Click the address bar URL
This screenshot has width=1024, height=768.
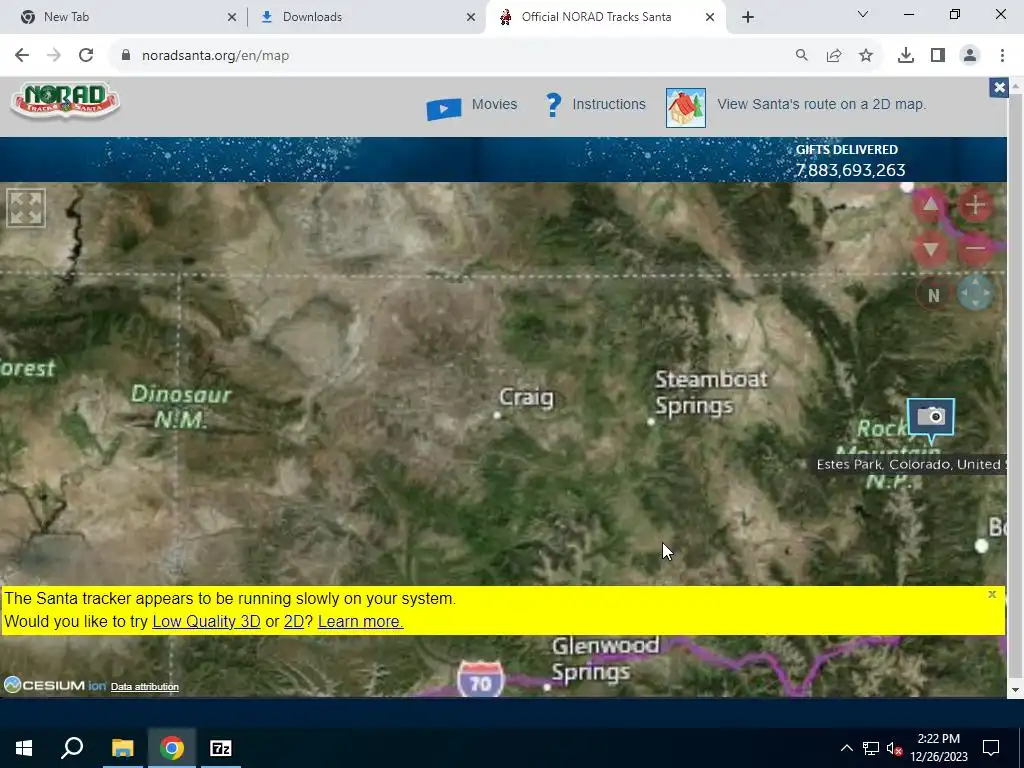coord(216,56)
